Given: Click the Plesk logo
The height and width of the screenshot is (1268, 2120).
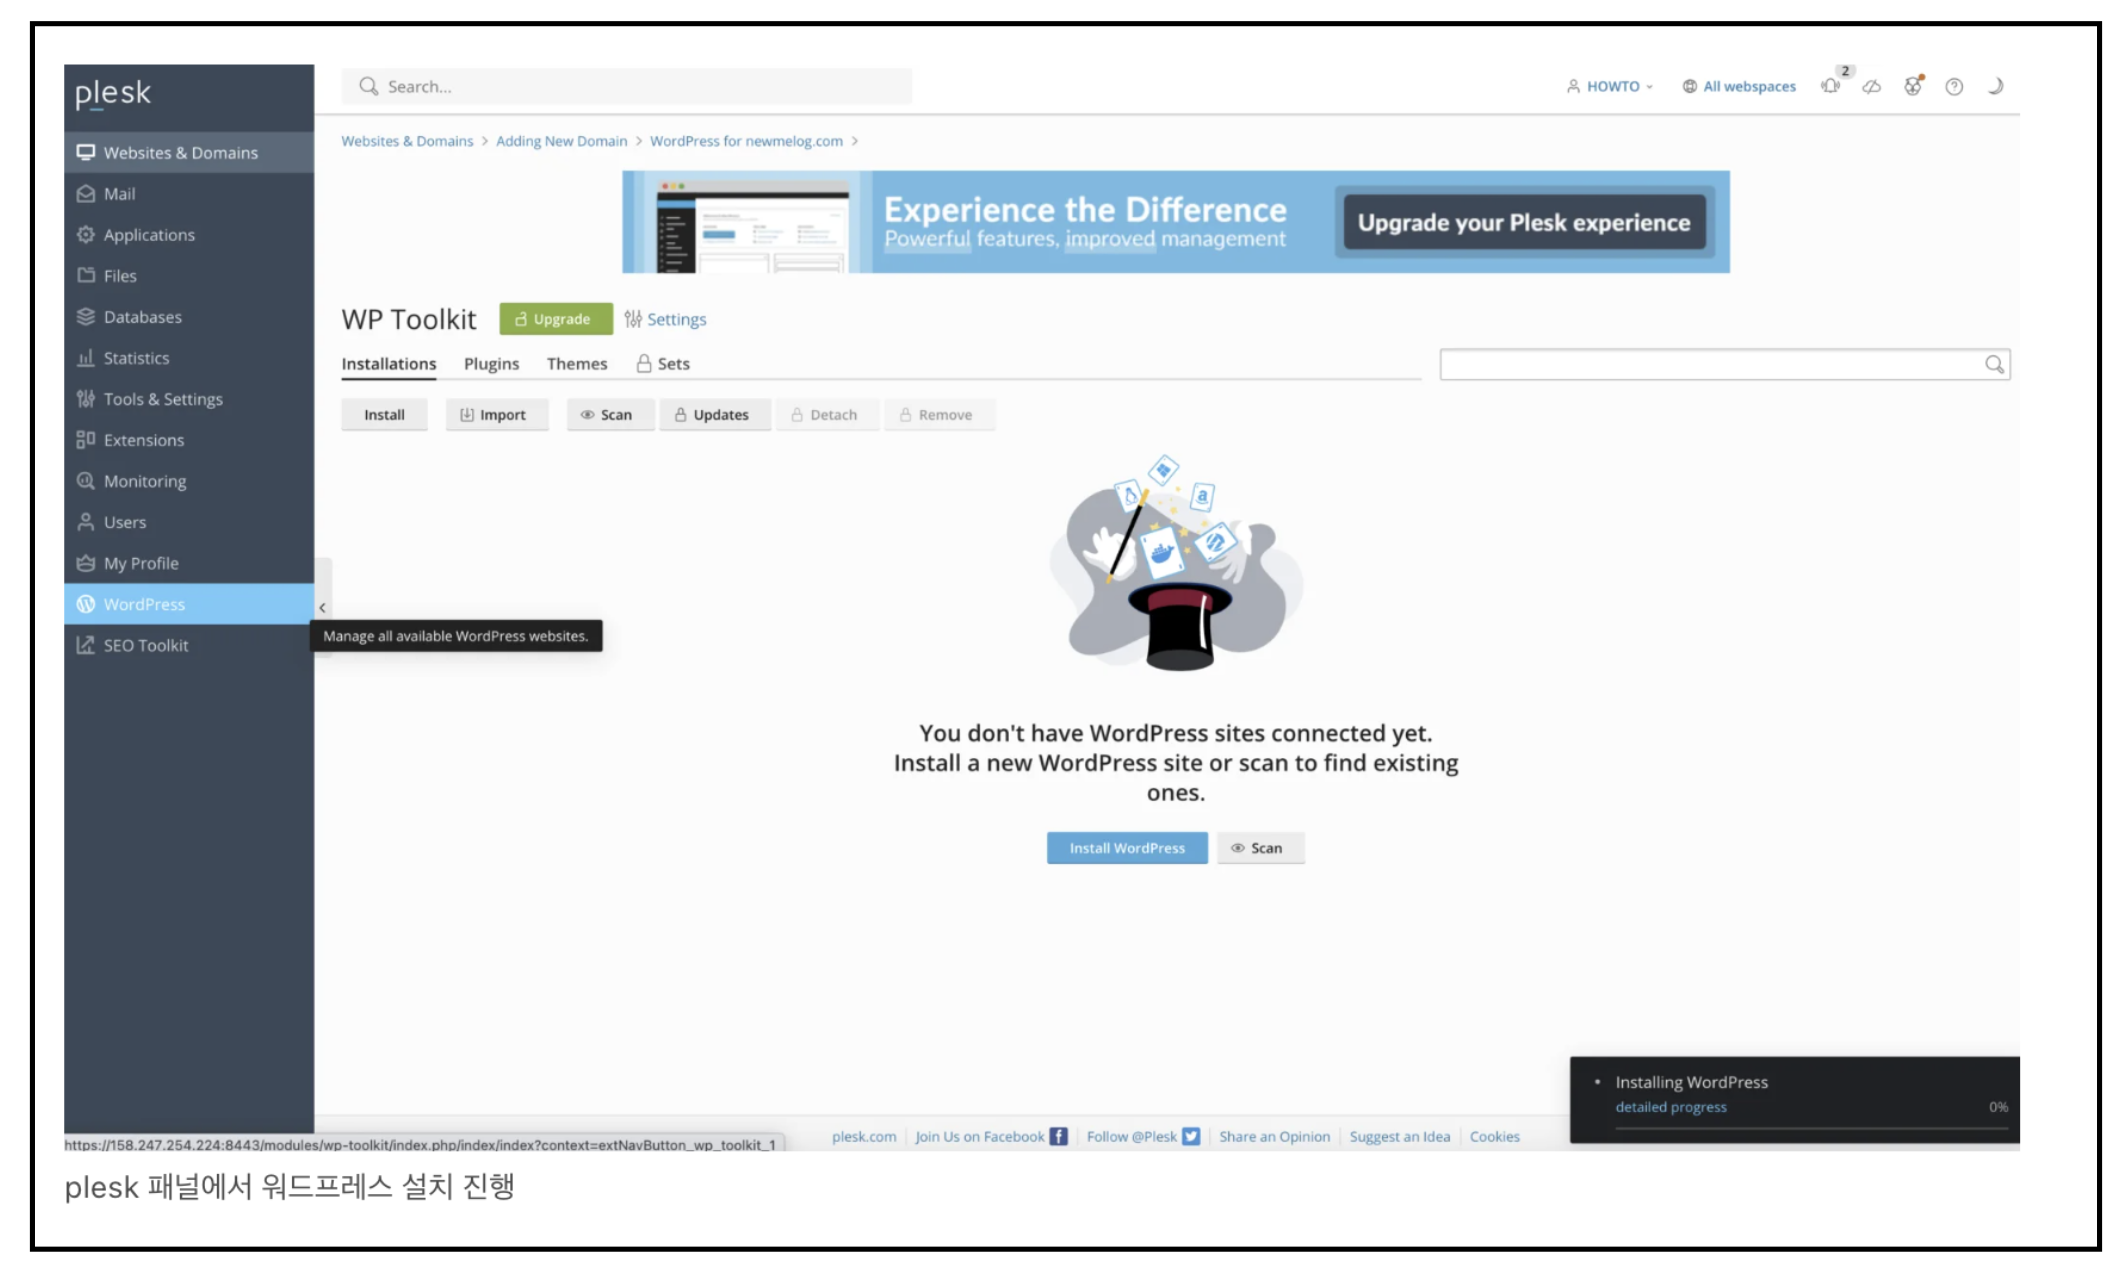Looking at the screenshot, I should [113, 93].
